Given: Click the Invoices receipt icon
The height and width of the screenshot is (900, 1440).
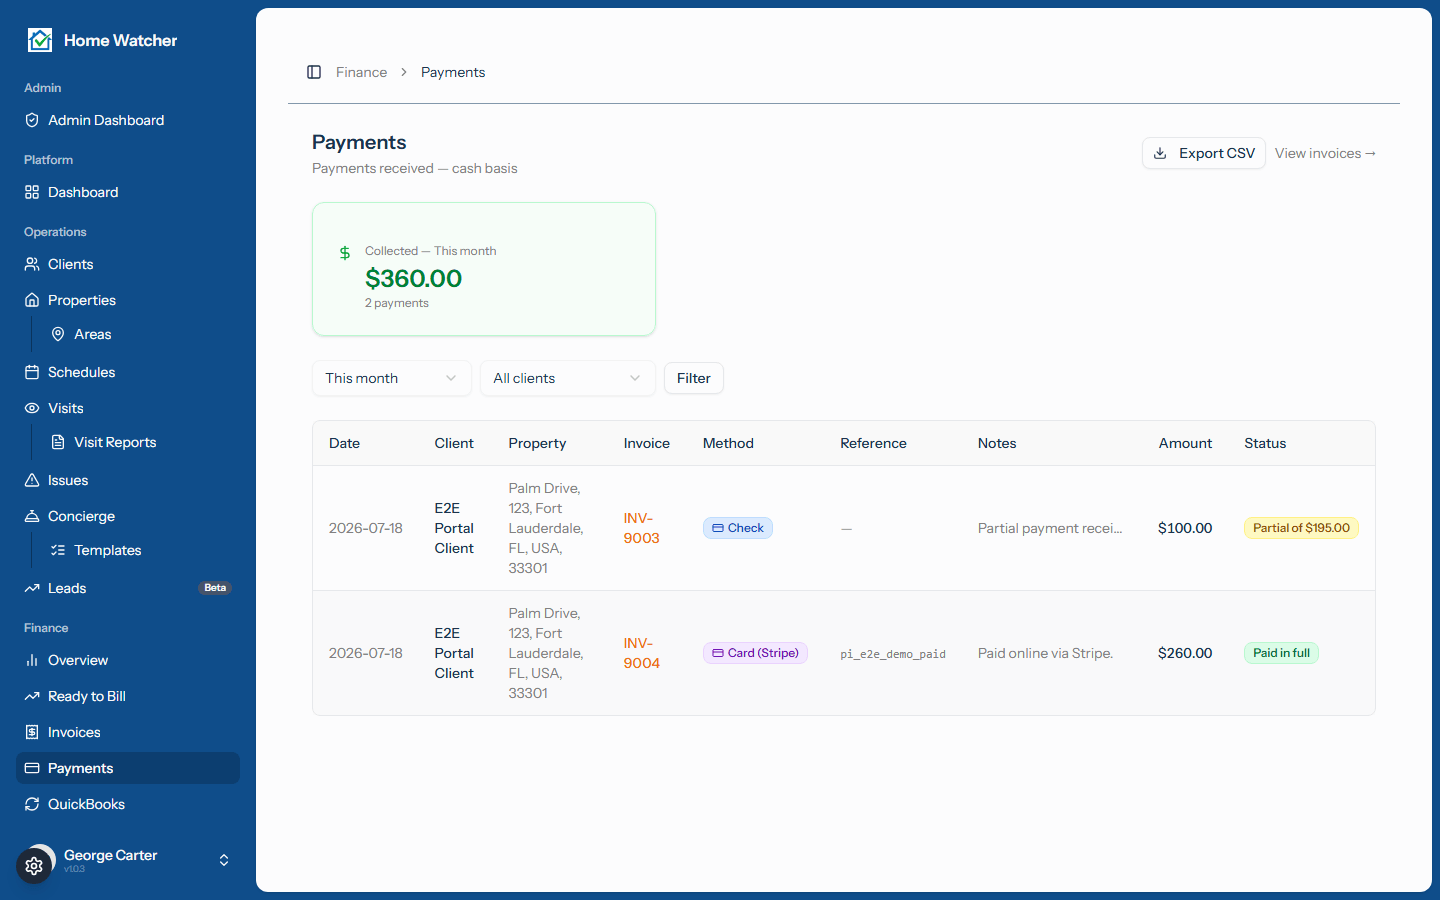Looking at the screenshot, I should point(32,732).
